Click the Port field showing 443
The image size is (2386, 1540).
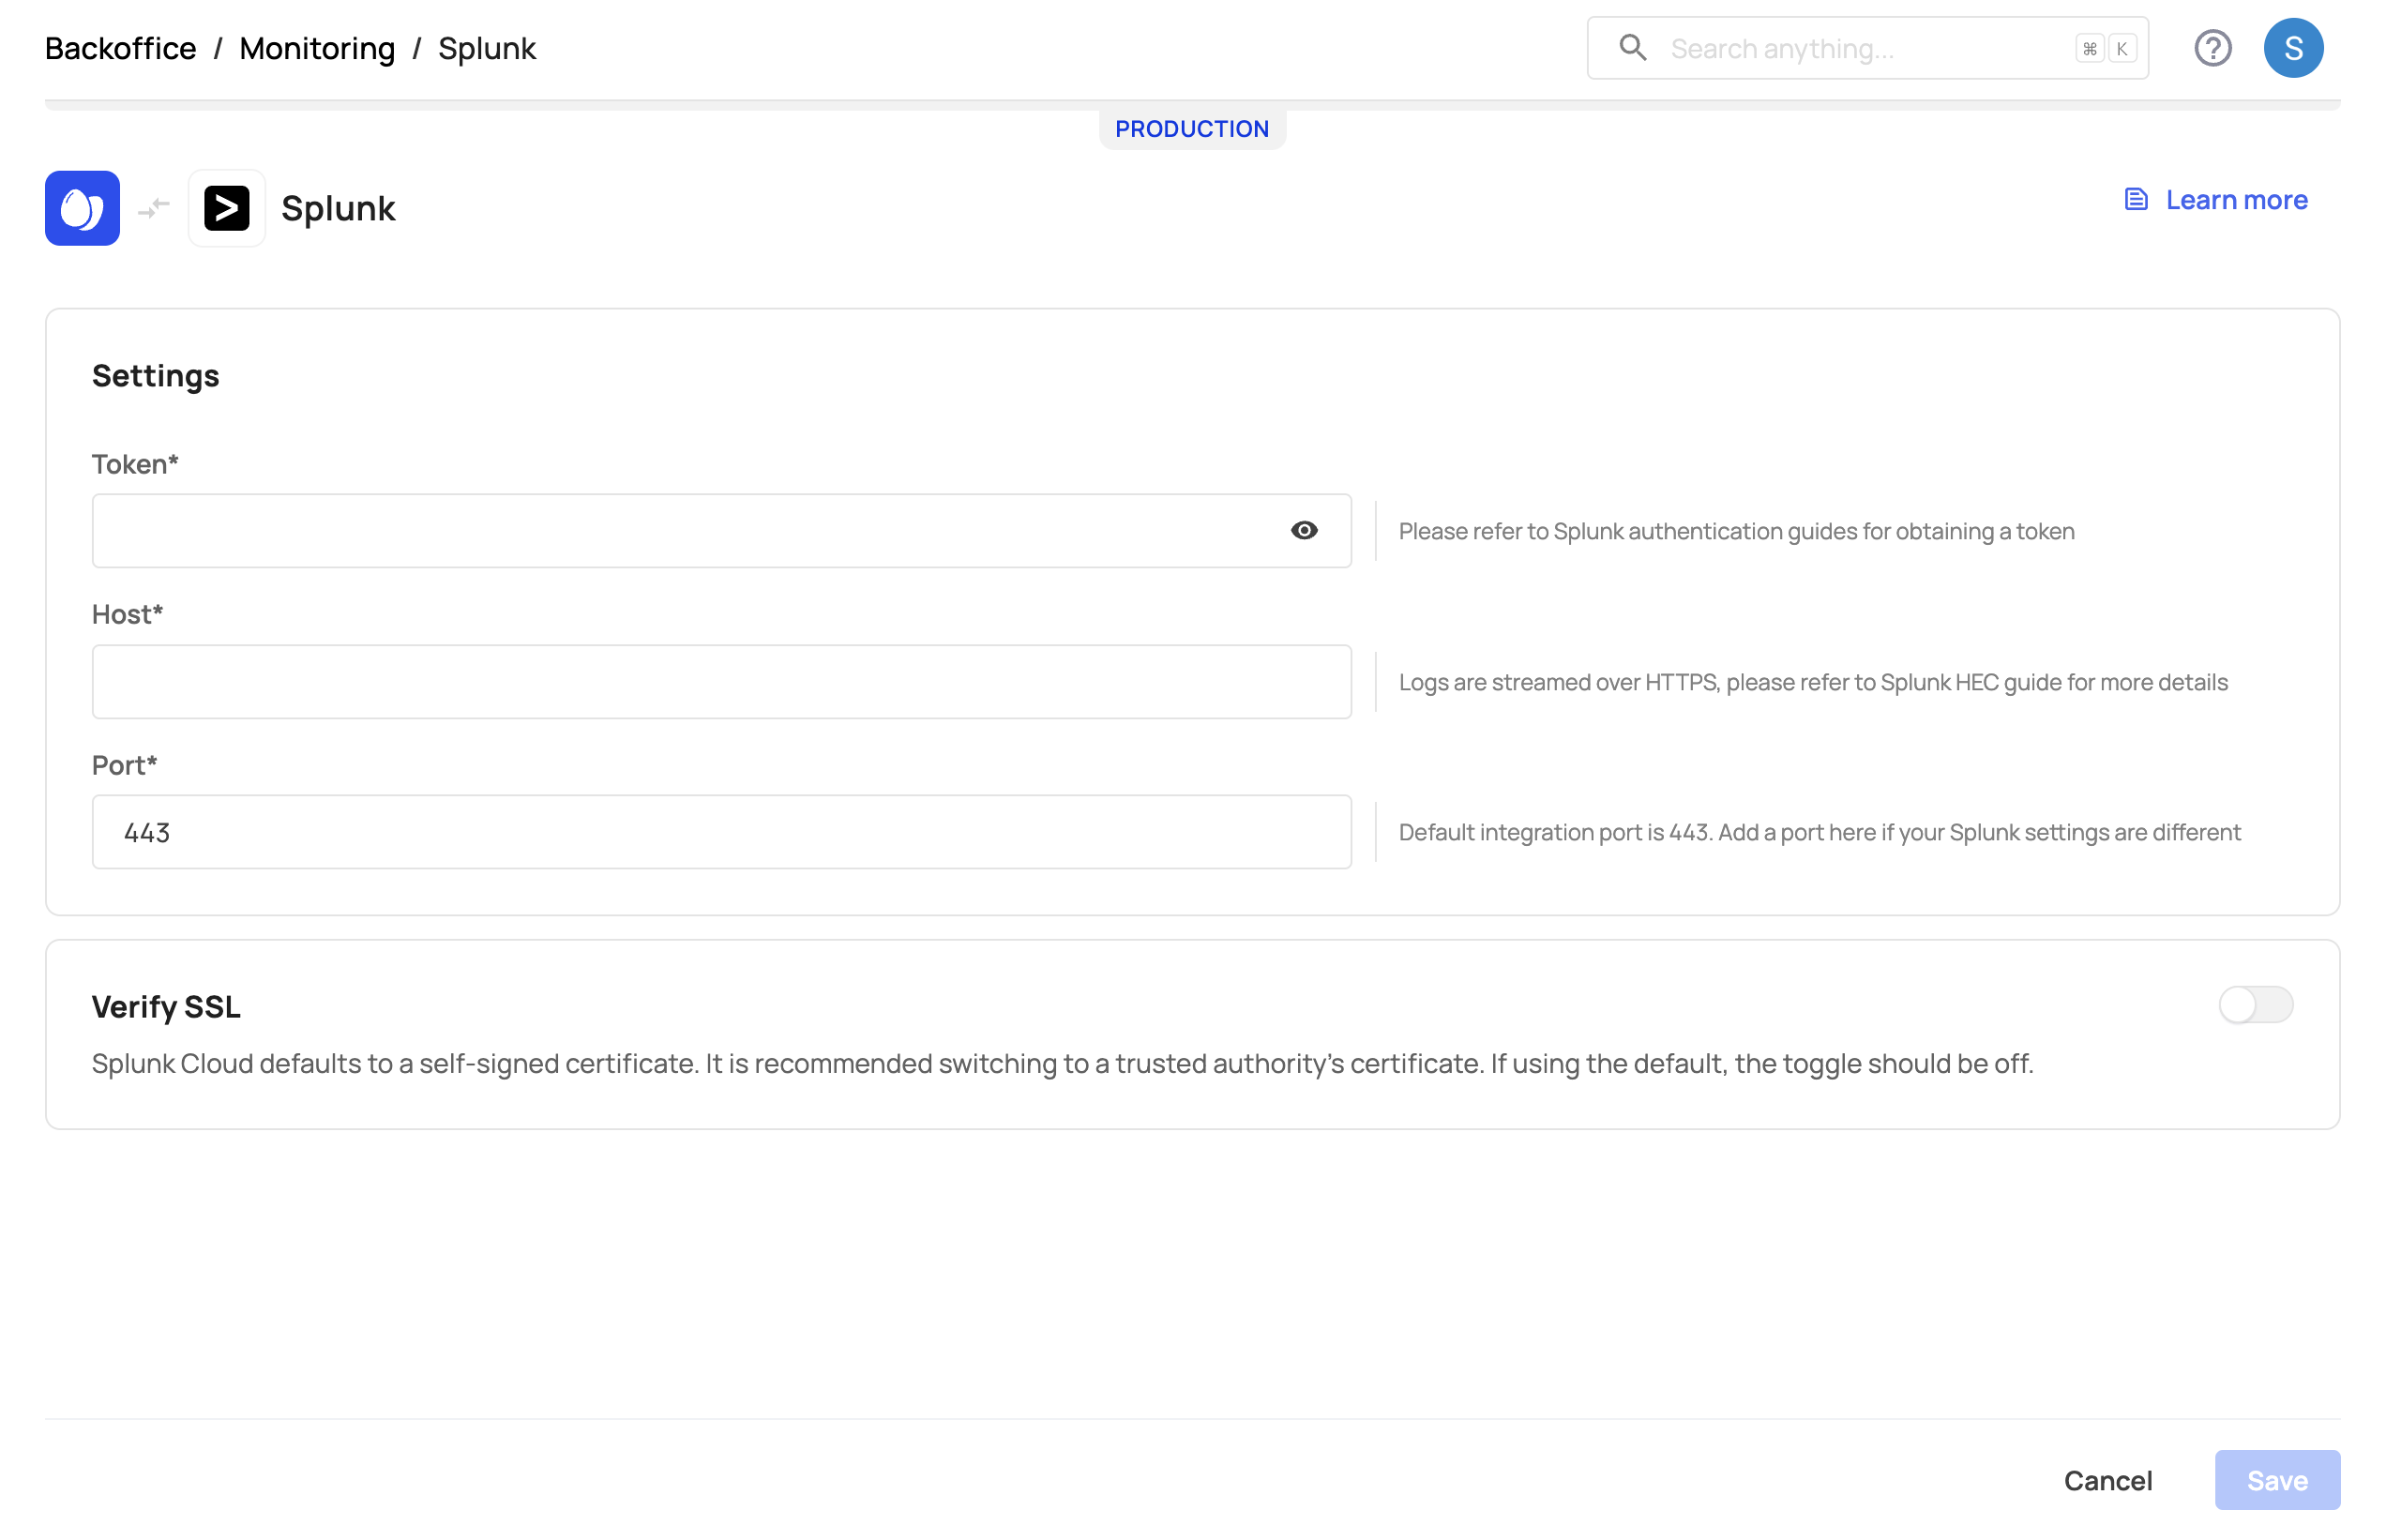(x=720, y=832)
